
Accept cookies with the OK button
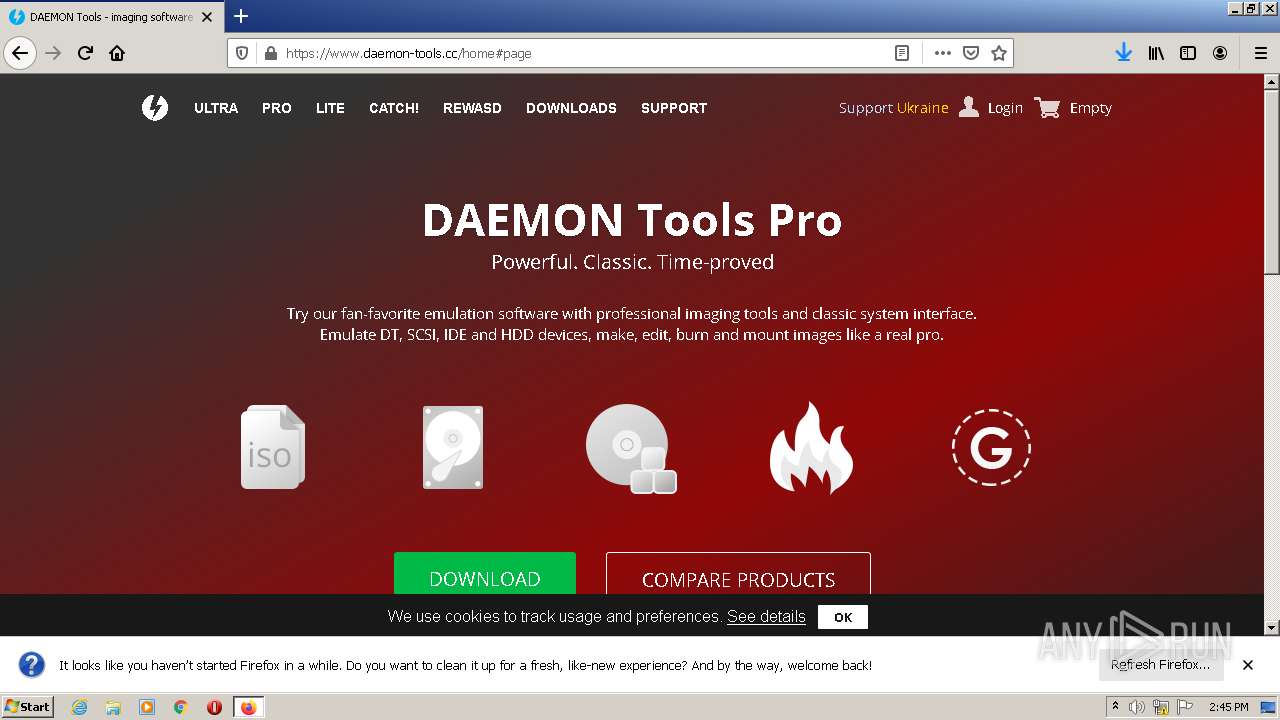pos(843,617)
